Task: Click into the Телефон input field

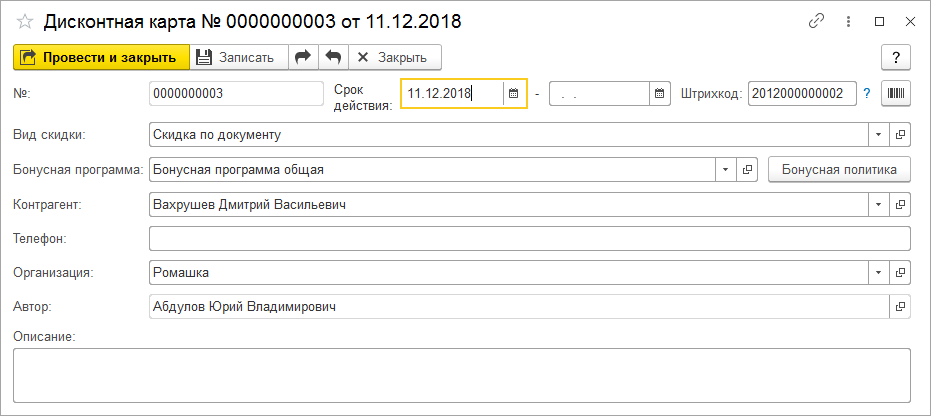Action: pos(529,239)
